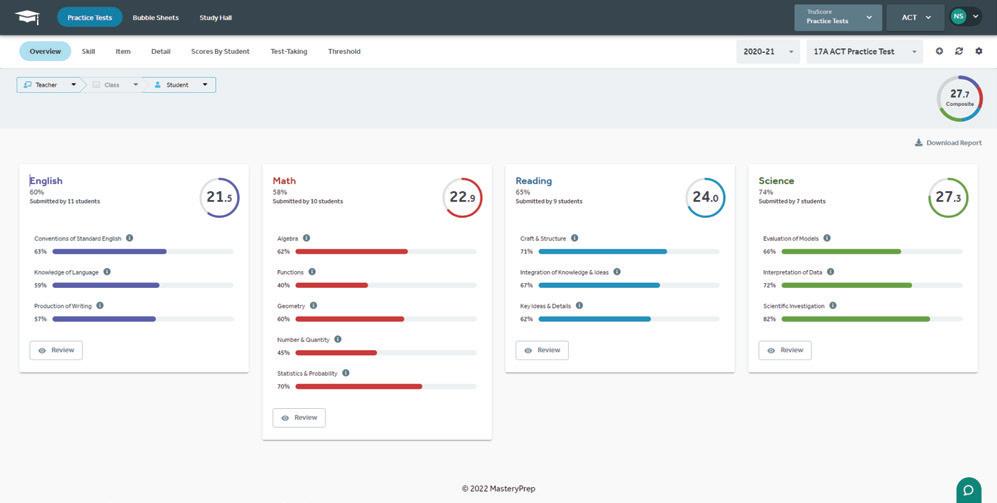Screen dimensions: 997x503
Task: Click the Reading 24.0 score circle
Action: coord(705,198)
